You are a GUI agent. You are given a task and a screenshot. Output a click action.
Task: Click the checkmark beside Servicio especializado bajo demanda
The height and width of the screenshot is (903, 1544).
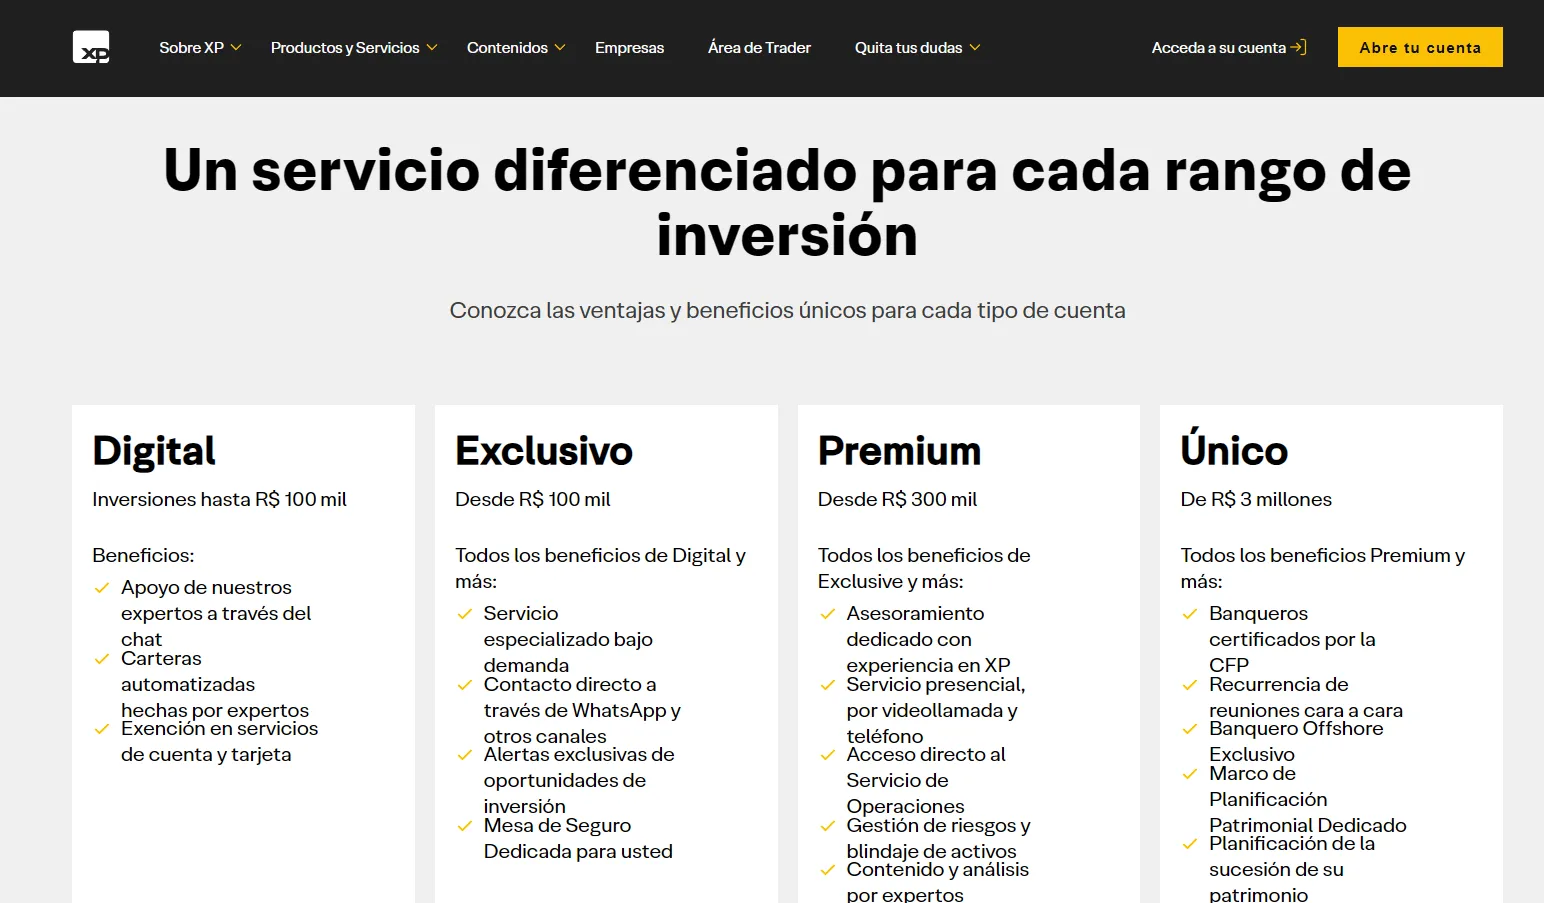click(464, 614)
